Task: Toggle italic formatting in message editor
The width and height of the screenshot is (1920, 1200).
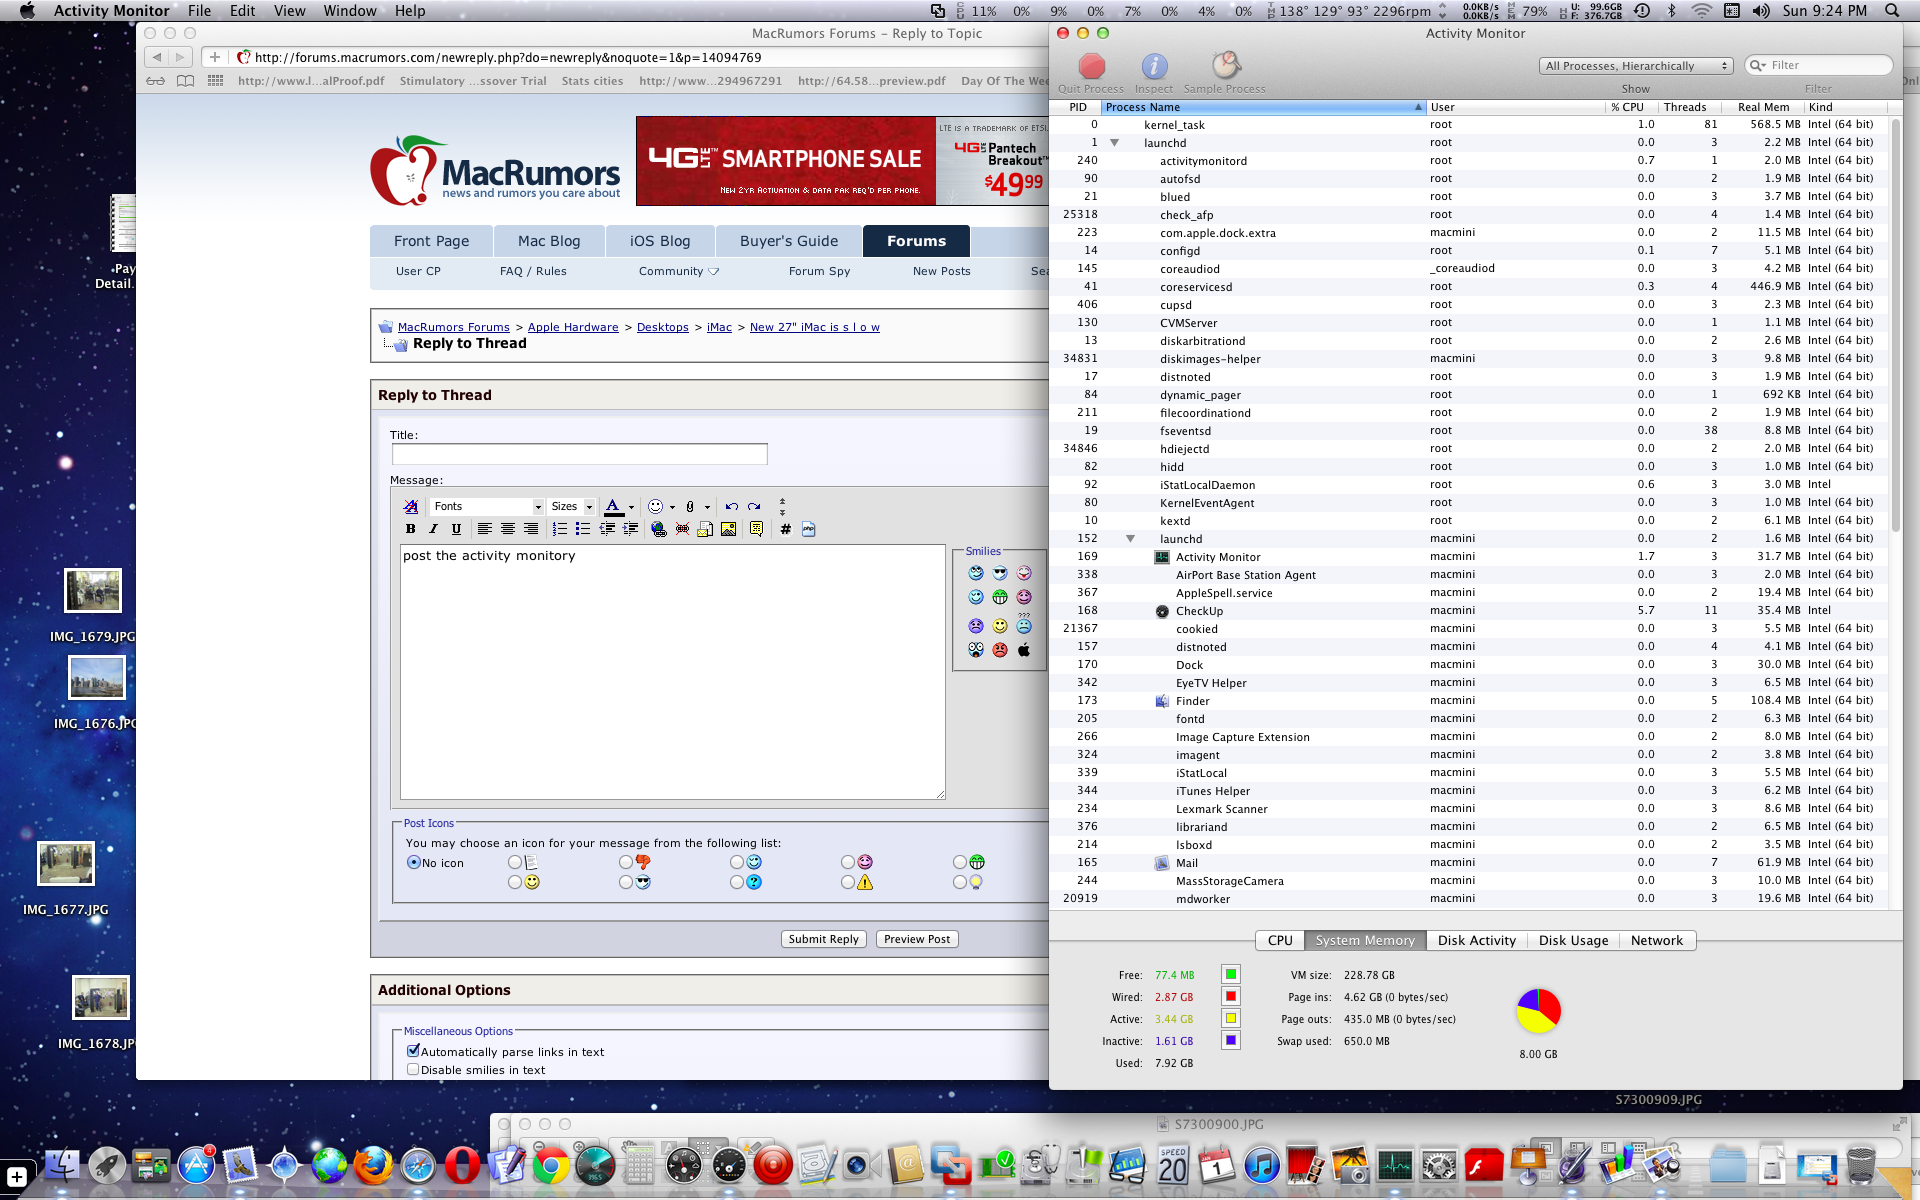Action: pos(433,529)
